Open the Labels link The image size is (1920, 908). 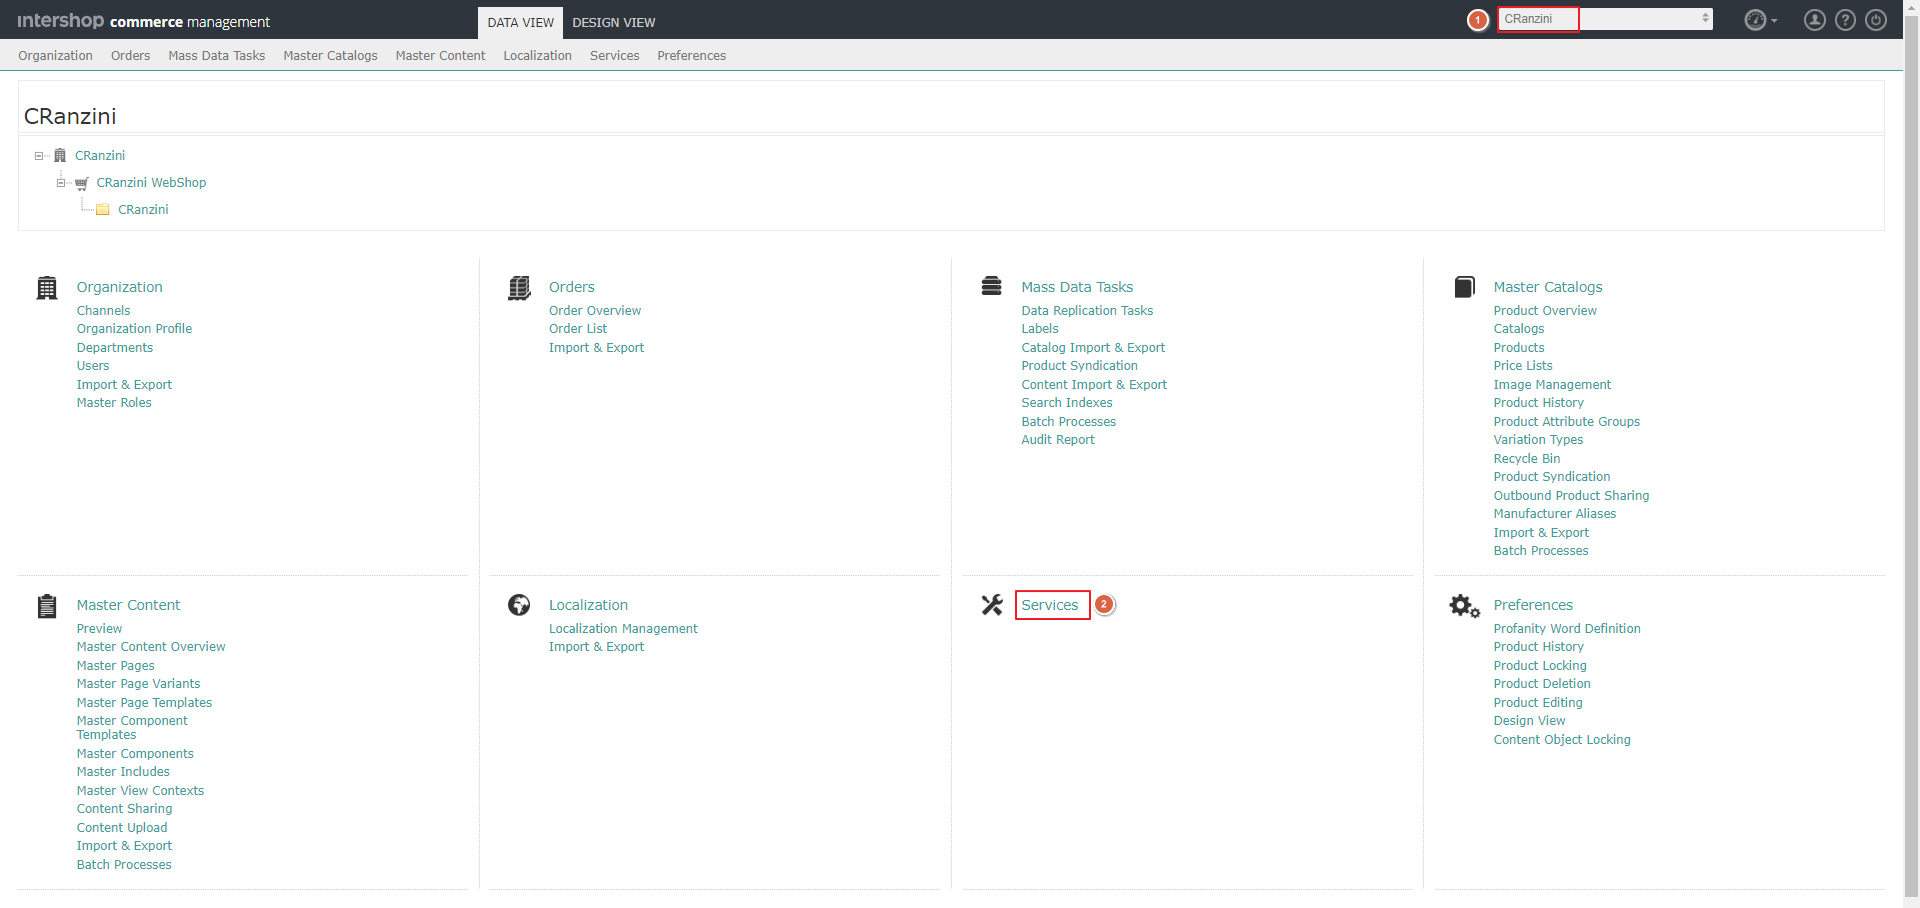coord(1039,329)
